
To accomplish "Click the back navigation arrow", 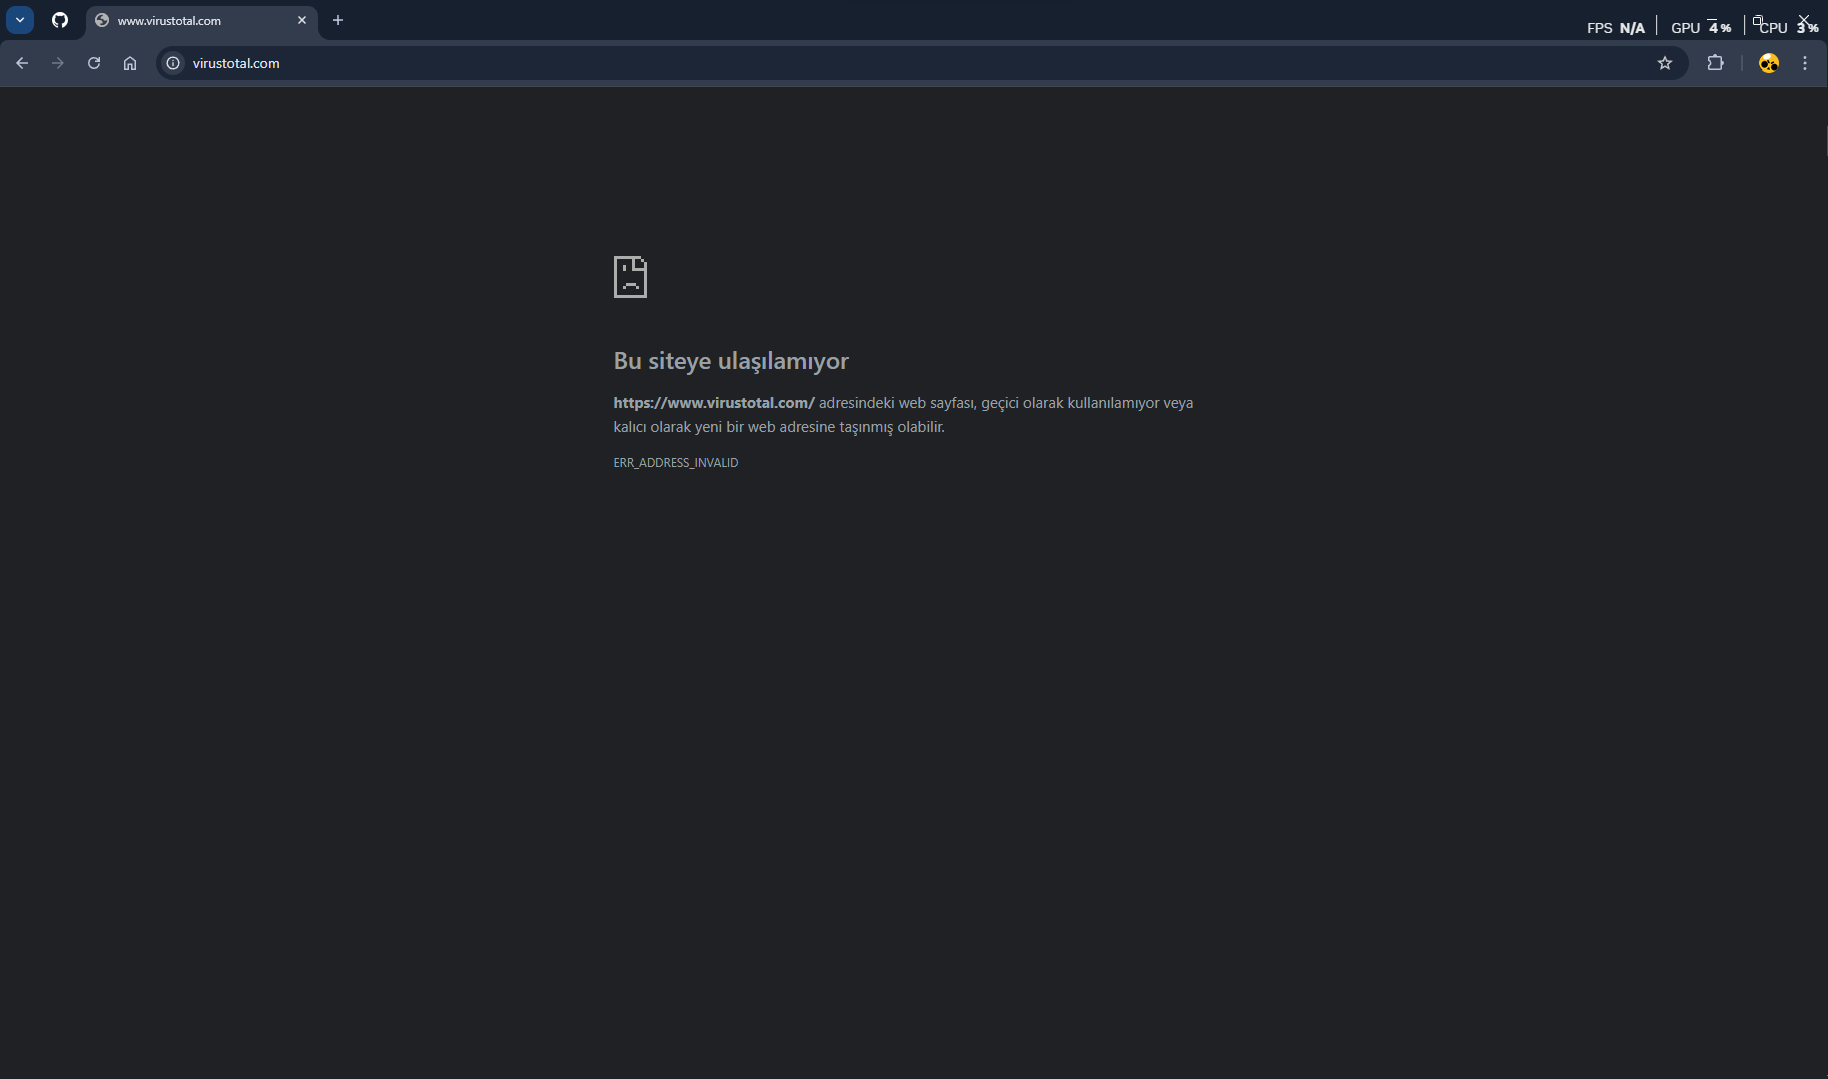I will [22, 63].
